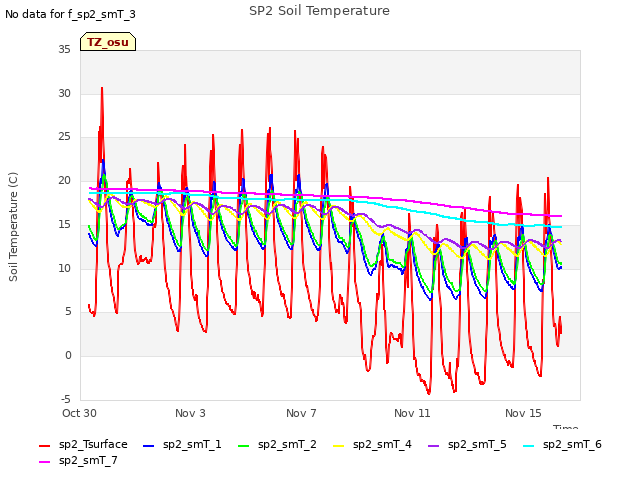Click the red sp2_Tsurface legend swatch
Image resolution: width=640 pixels, height=480 pixels.
point(44,446)
